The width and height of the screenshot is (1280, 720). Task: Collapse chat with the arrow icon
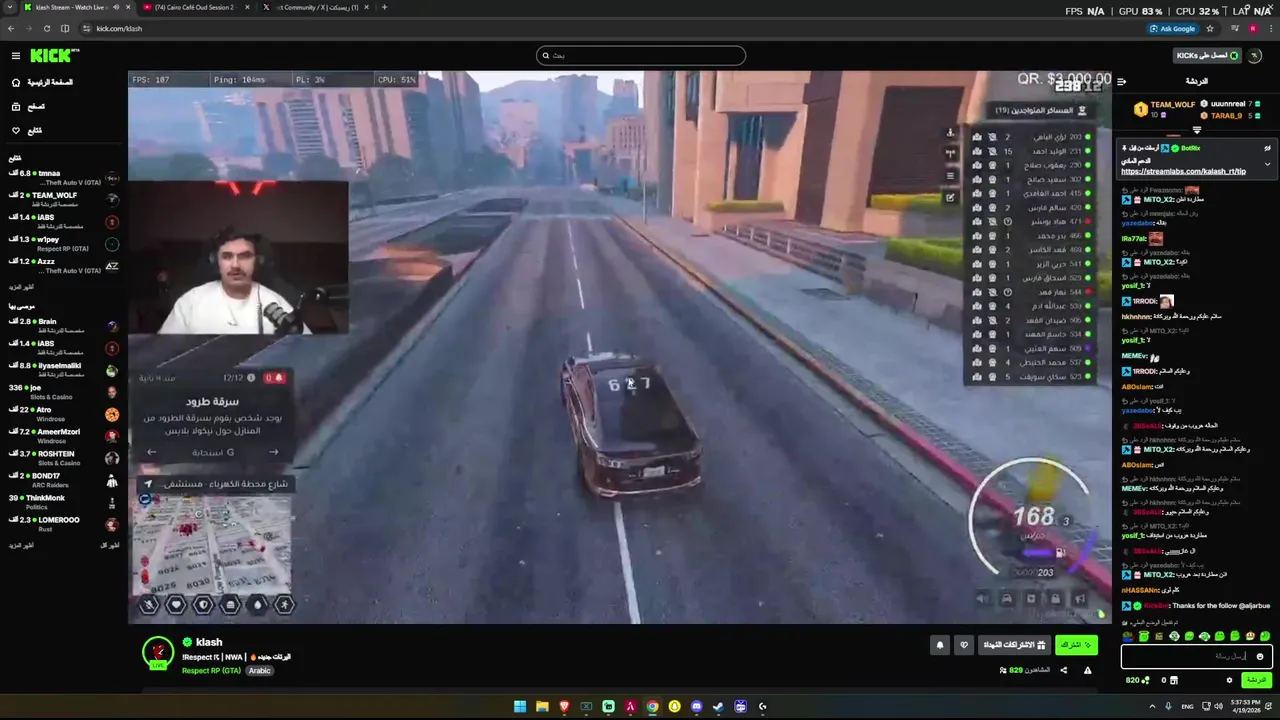1122,81
